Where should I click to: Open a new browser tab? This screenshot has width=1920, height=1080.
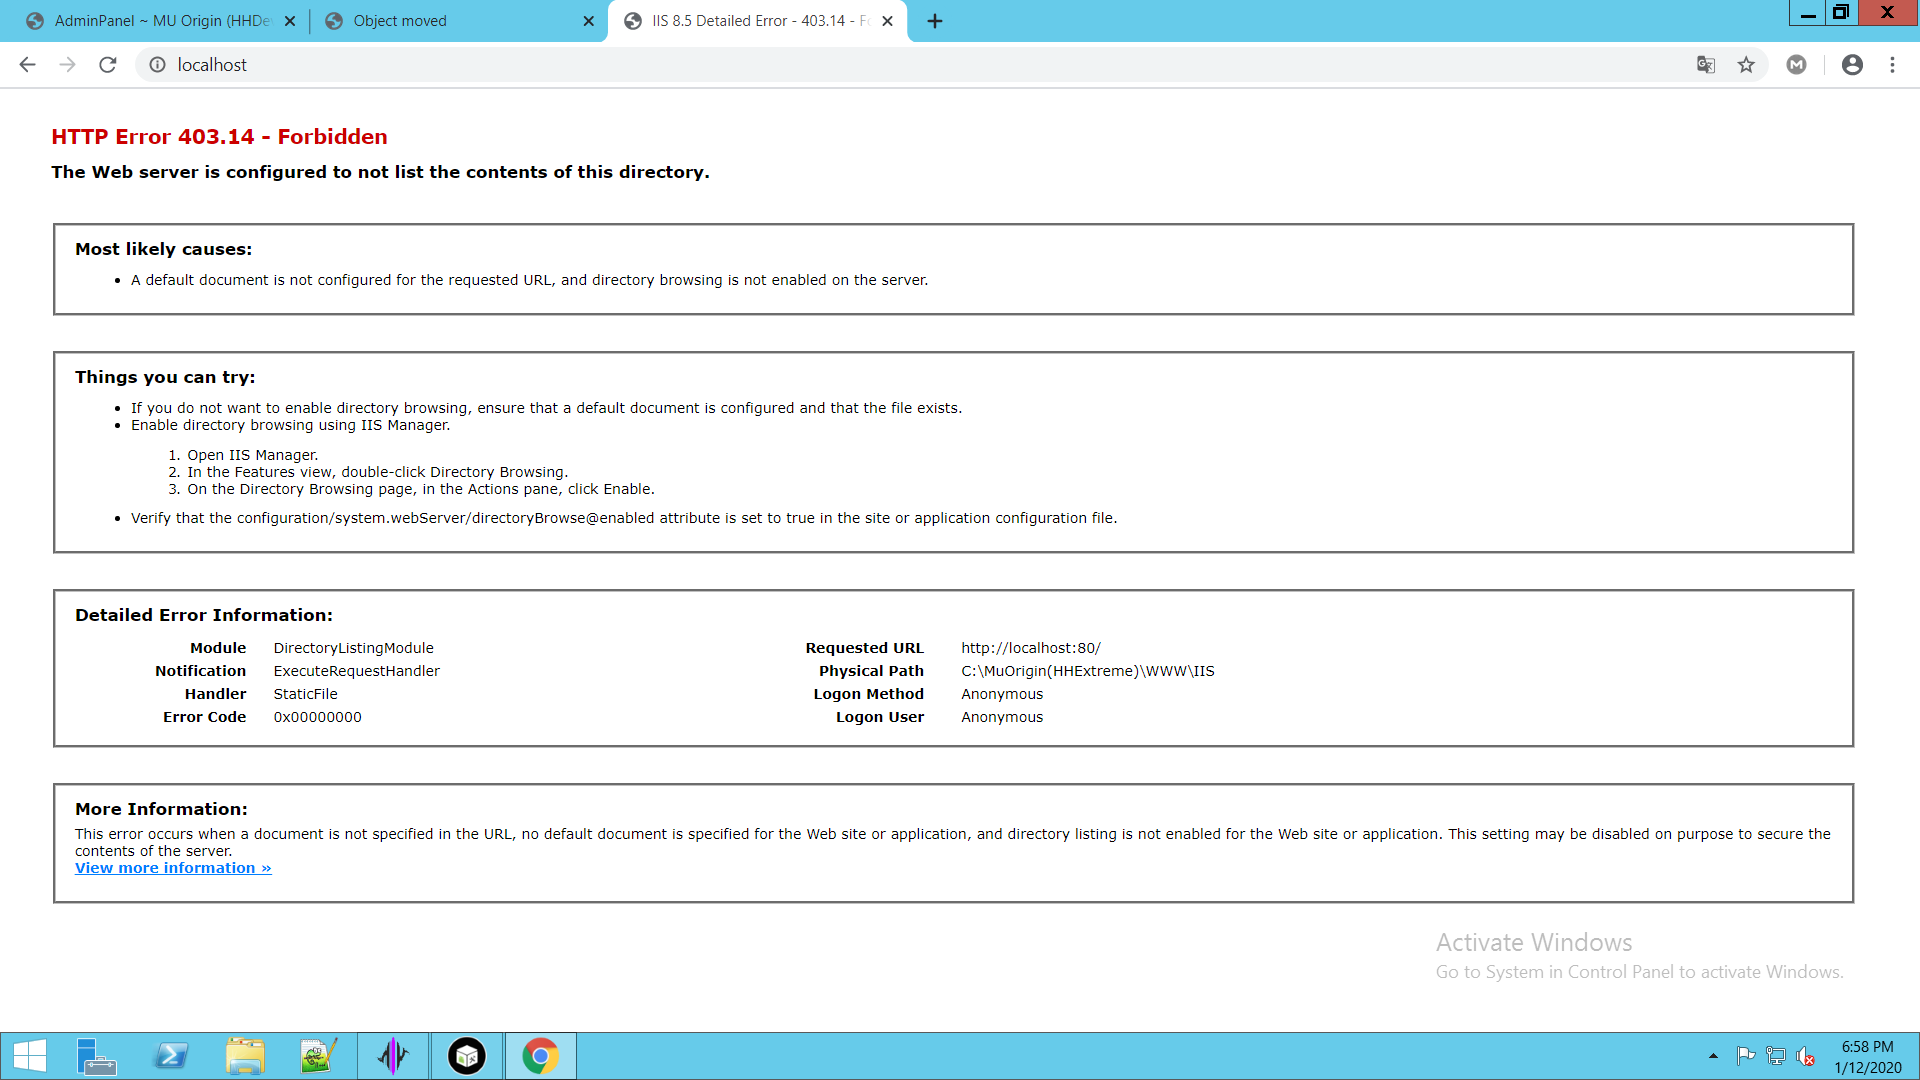click(x=935, y=21)
